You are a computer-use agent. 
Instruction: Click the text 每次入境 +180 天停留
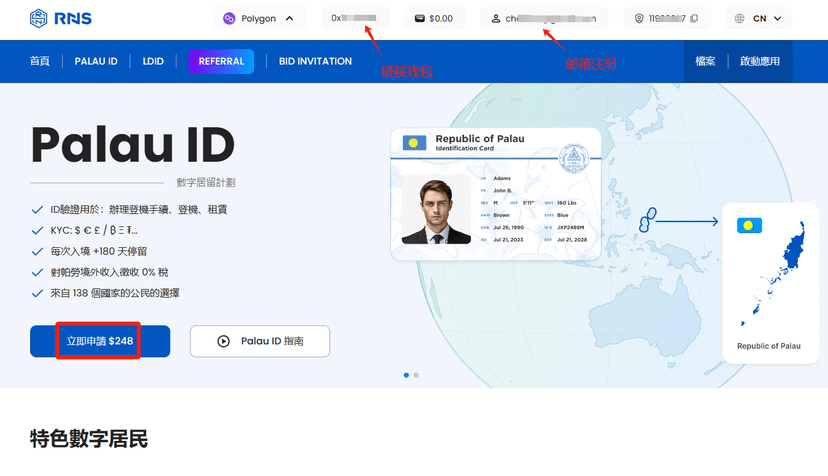[99, 251]
